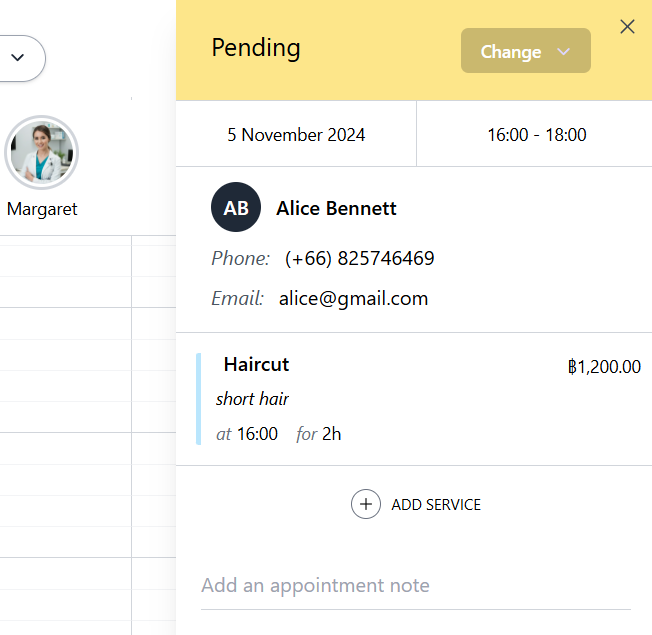The width and height of the screenshot is (652, 635).
Task: Open the Change status dropdown
Action: click(x=525, y=51)
